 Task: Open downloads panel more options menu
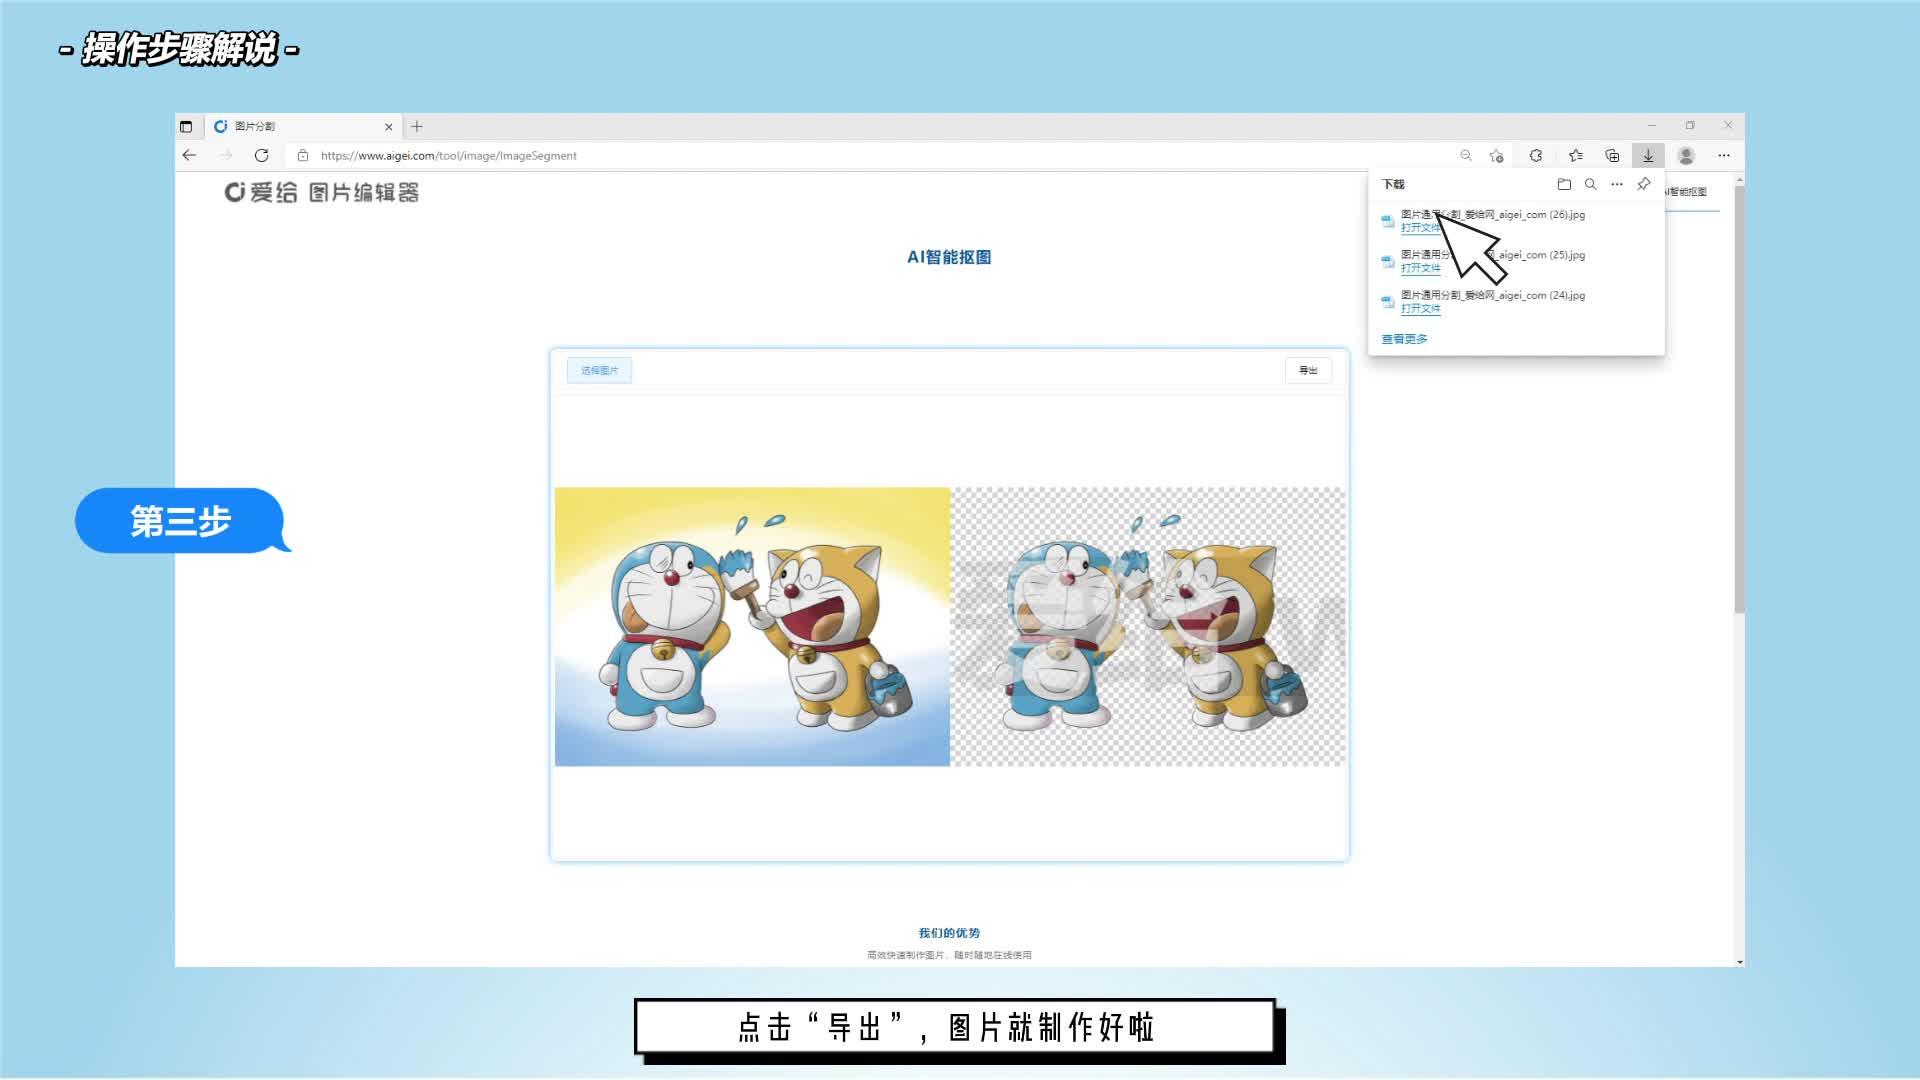coord(1617,184)
